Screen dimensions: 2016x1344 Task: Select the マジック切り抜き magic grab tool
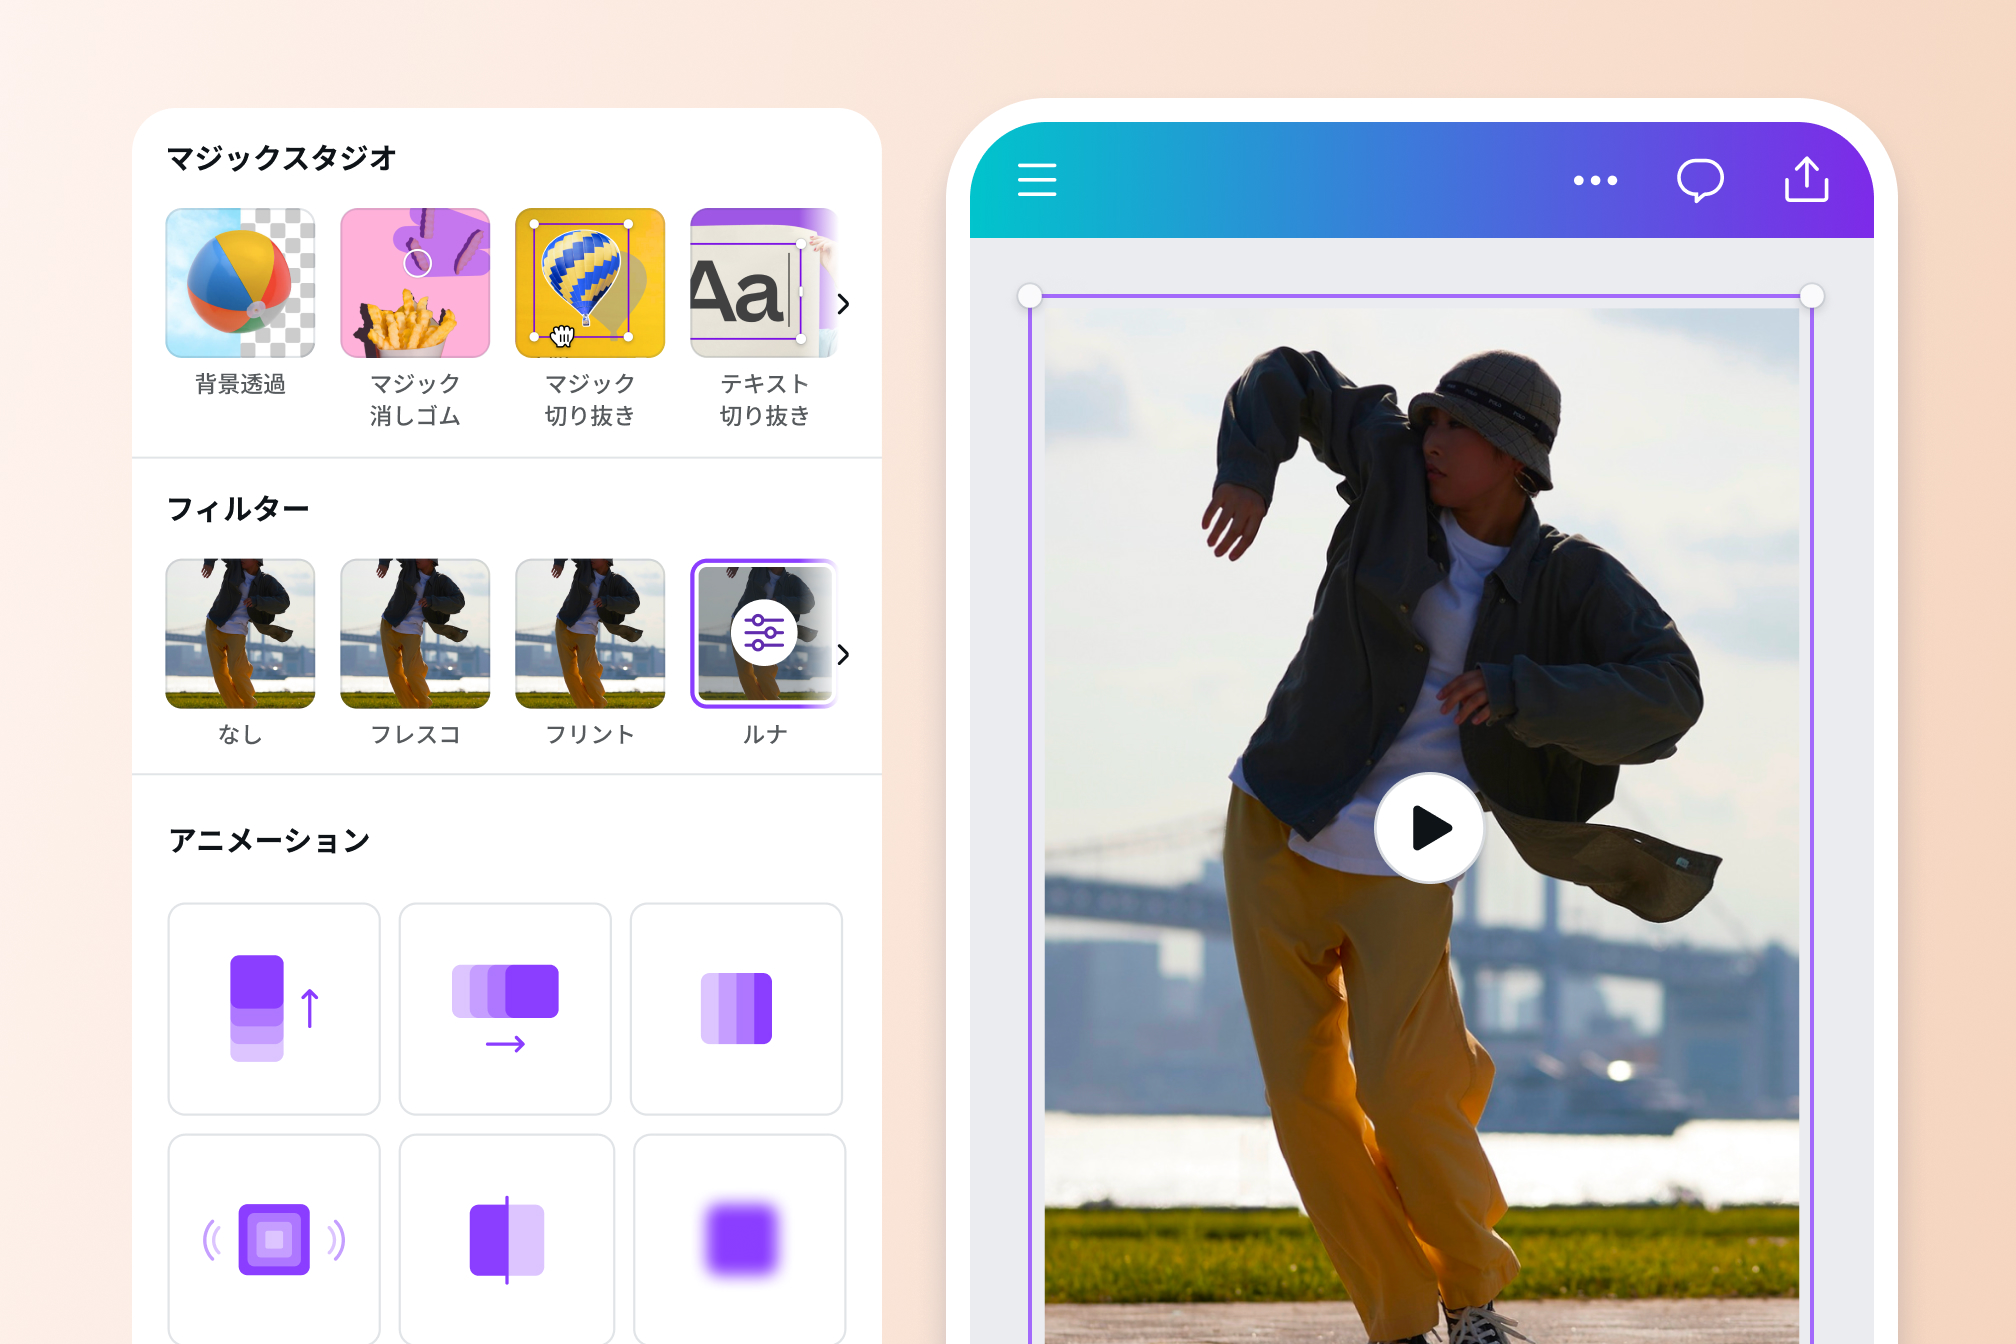(x=590, y=283)
